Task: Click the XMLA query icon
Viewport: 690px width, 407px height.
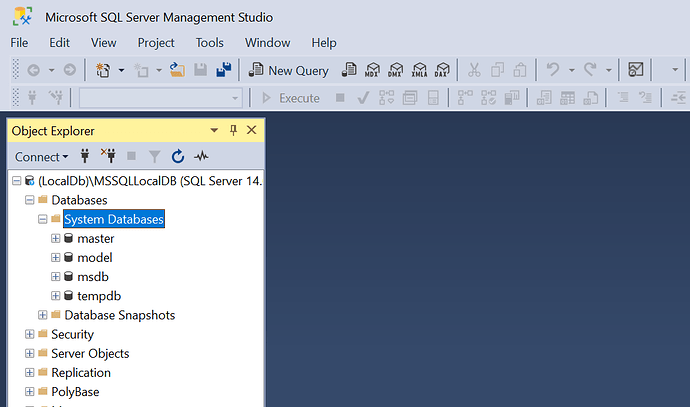Action: [x=419, y=70]
